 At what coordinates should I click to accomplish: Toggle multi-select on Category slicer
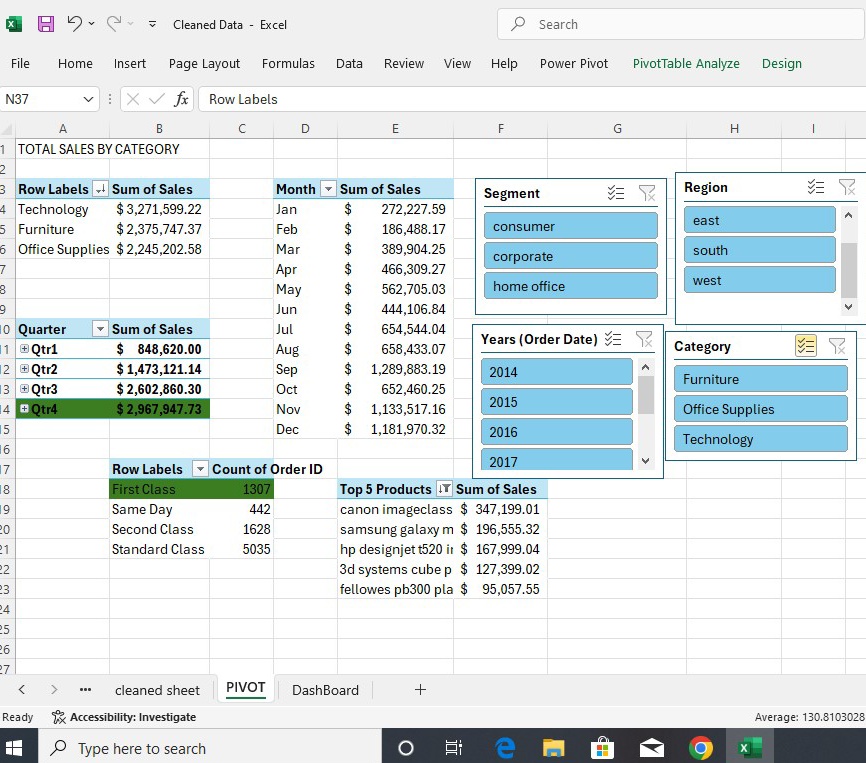click(x=806, y=346)
